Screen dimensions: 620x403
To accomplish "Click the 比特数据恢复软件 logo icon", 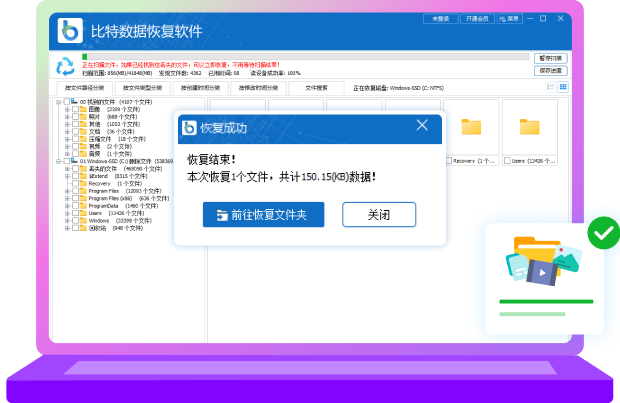I will (70, 30).
